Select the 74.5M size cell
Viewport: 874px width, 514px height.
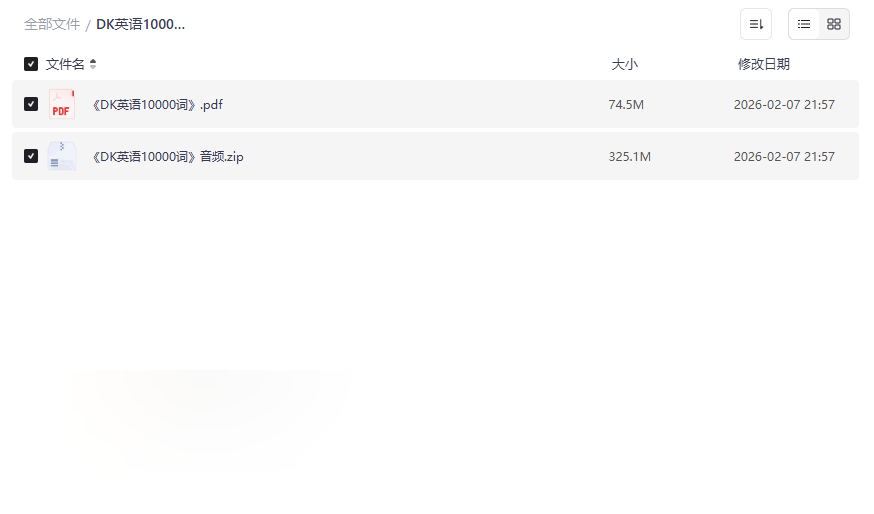coord(626,105)
